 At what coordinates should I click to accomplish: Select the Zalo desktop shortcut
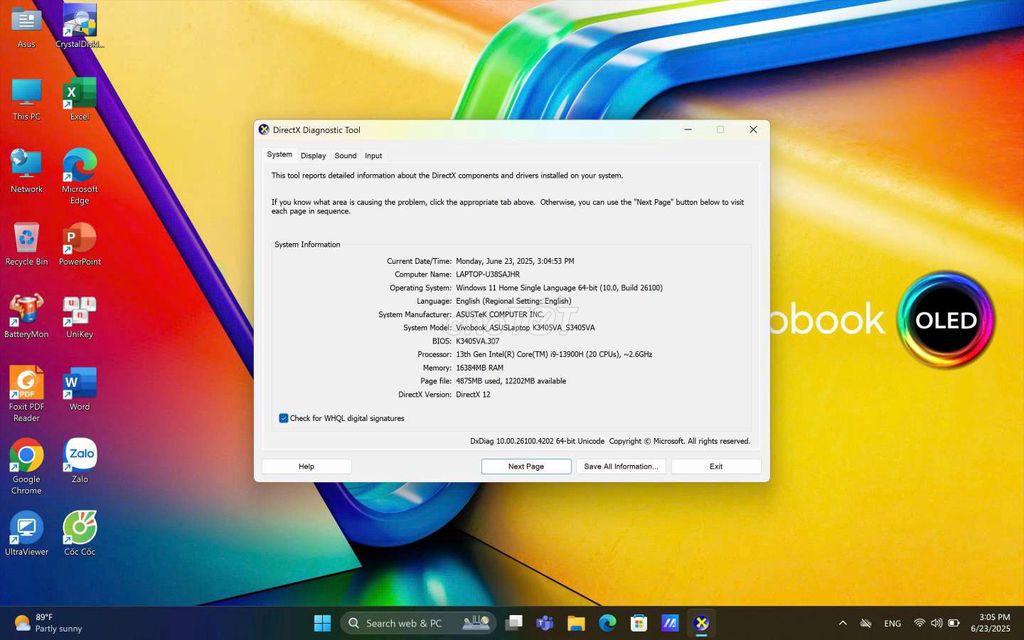(80, 461)
